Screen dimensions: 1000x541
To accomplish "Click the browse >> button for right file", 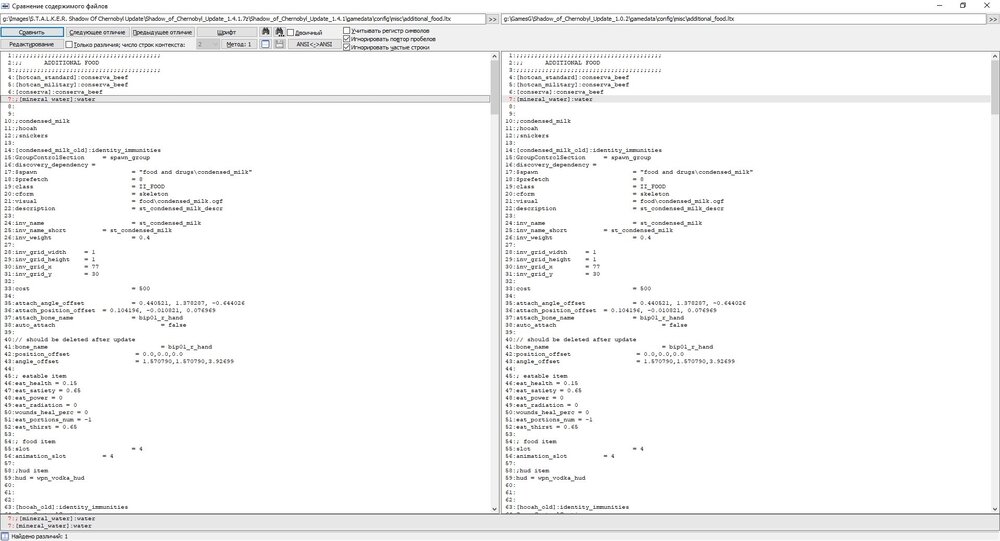I will click(990, 19).
